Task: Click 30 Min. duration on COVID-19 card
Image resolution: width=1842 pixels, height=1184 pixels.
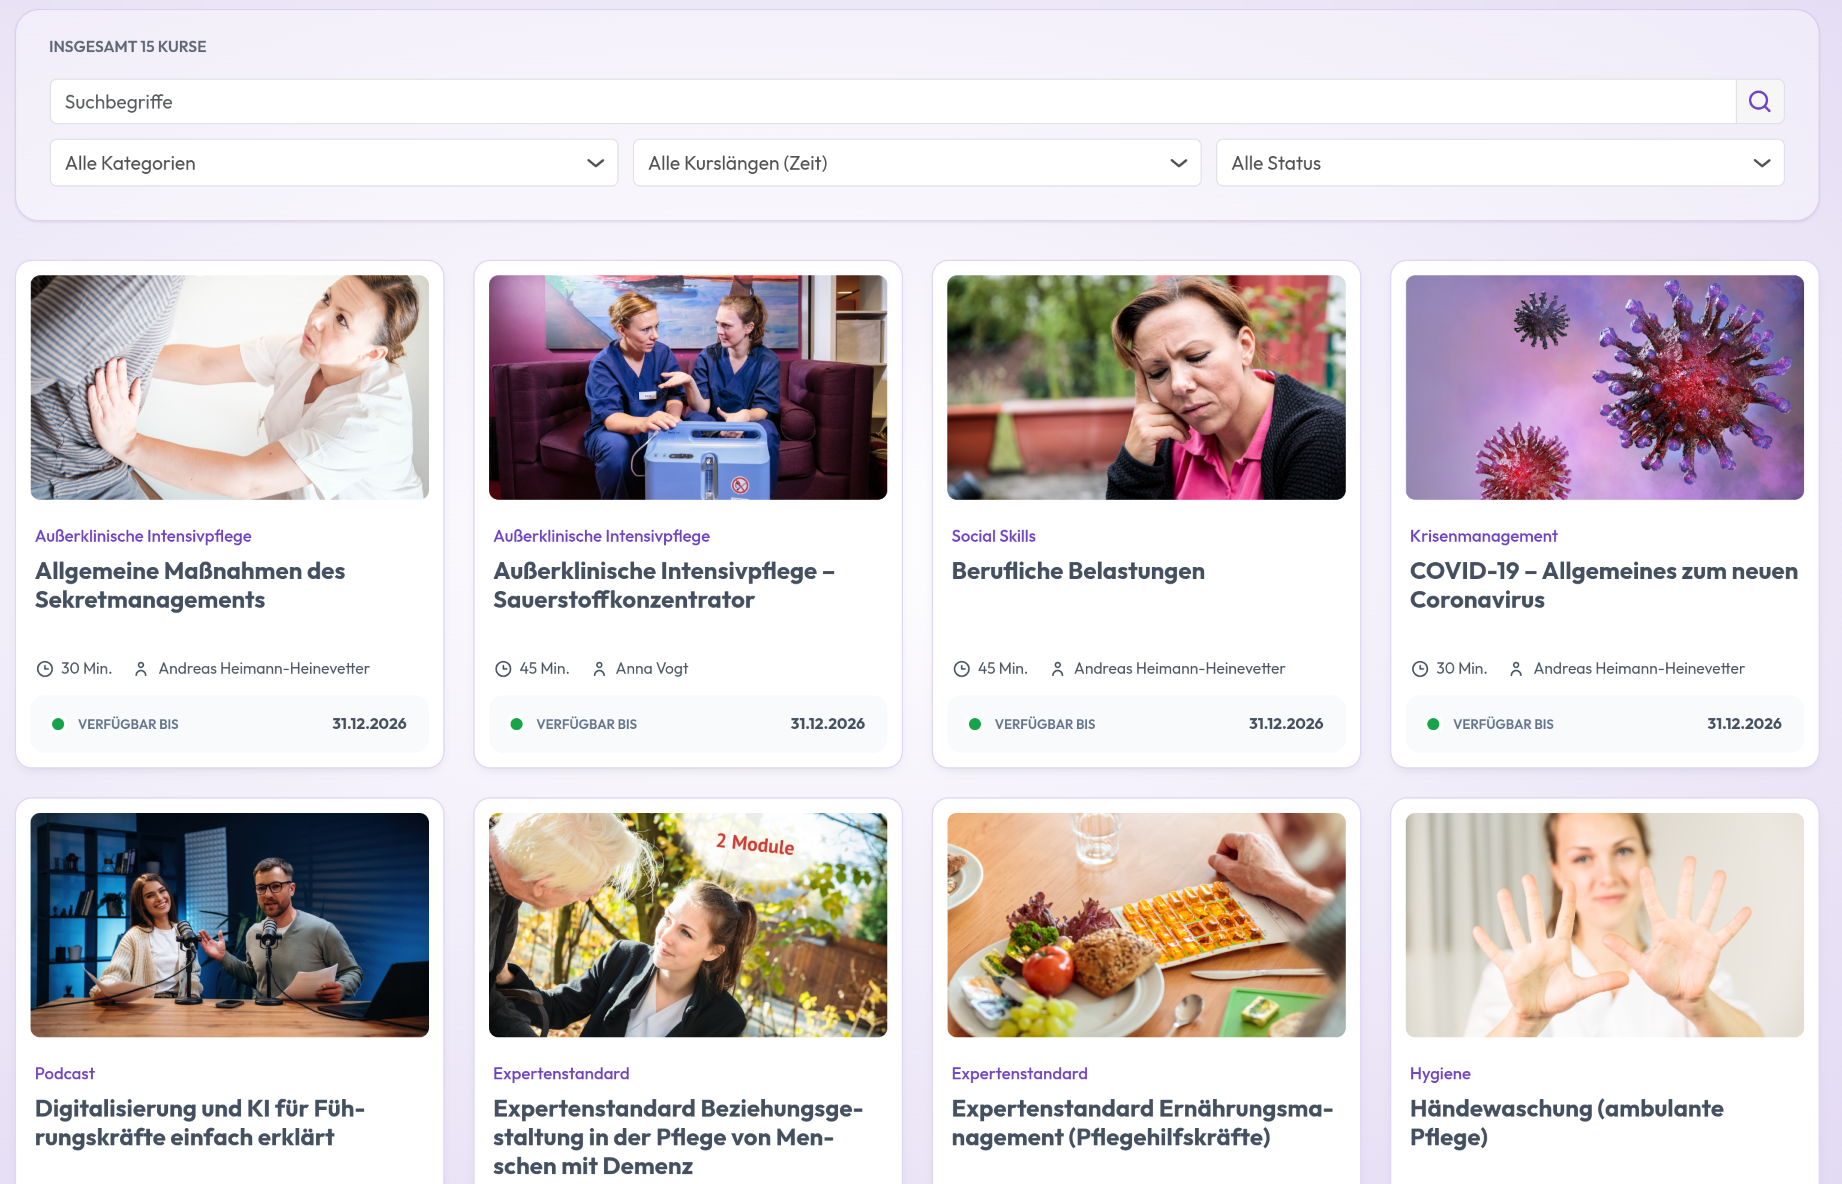Action: click(1461, 668)
